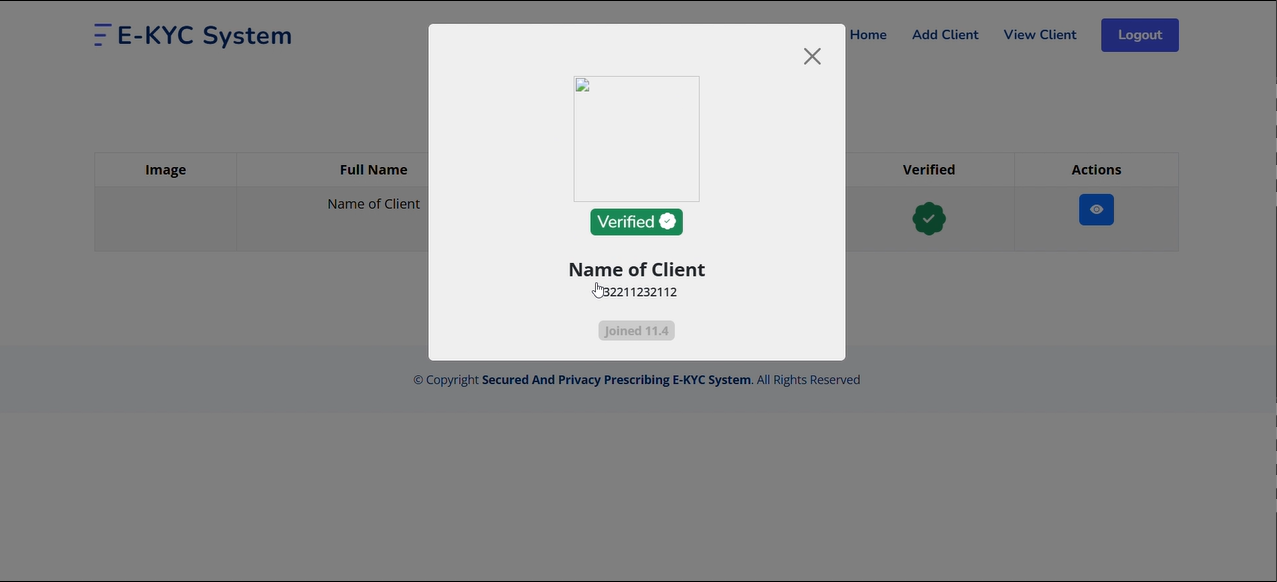The width and height of the screenshot is (1277, 582).
Task: Select the client photo placeholder thumbnail
Action: (x=636, y=138)
